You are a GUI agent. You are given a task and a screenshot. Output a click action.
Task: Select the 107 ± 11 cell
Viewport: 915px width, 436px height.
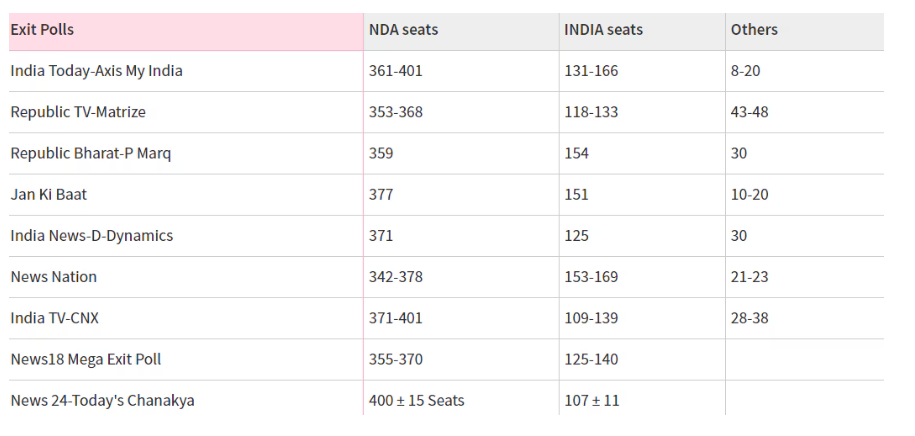click(x=592, y=400)
